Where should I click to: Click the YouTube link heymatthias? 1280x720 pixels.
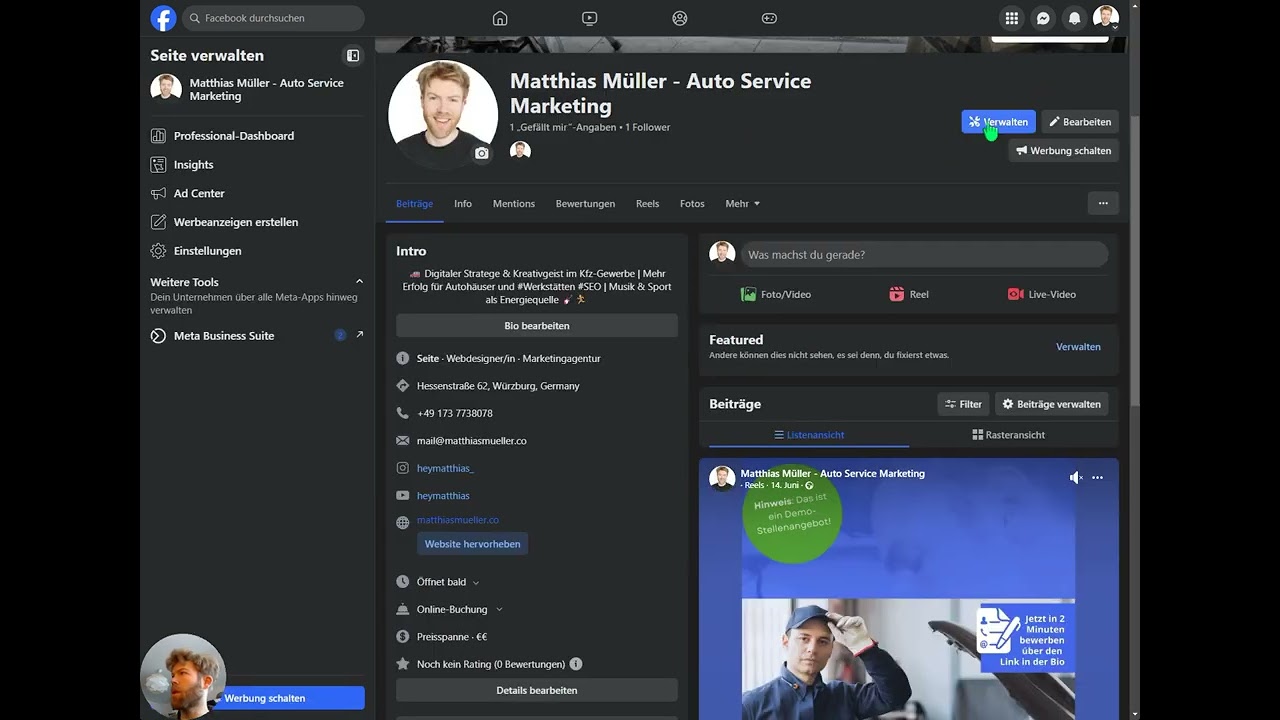(x=443, y=496)
